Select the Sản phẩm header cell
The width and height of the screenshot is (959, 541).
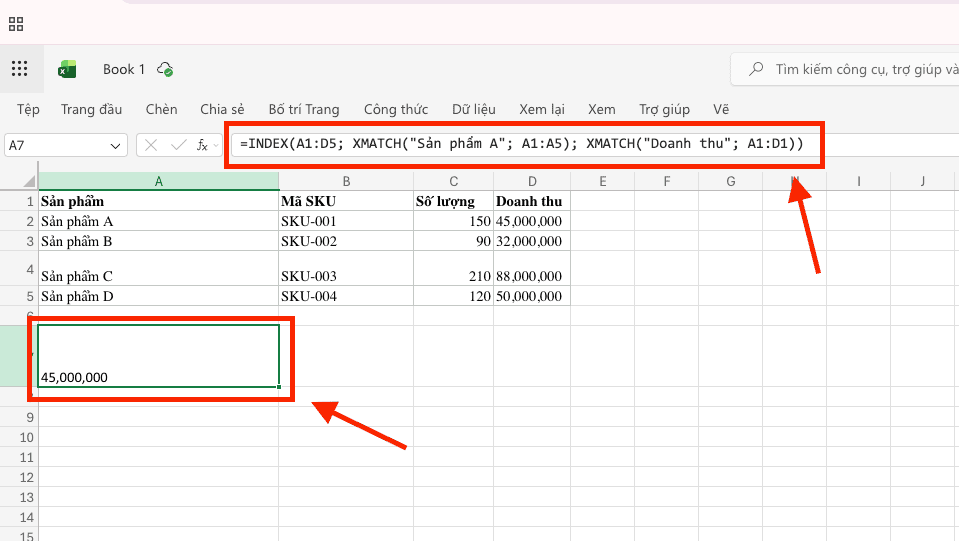point(158,201)
